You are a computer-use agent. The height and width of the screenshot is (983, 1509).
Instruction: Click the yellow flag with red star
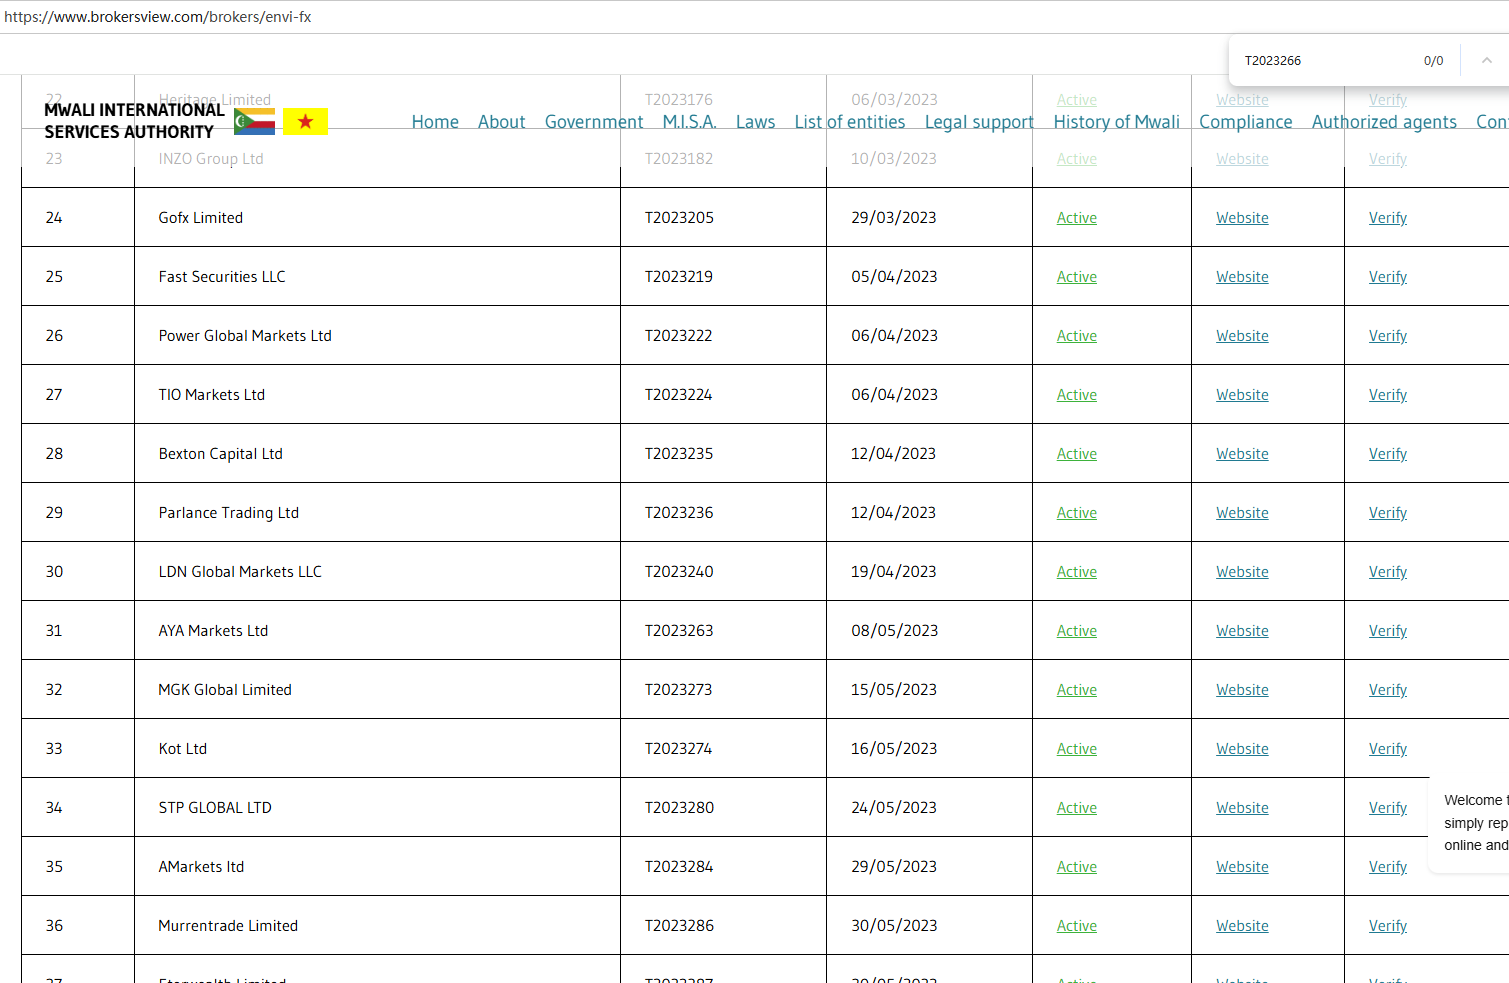[305, 122]
